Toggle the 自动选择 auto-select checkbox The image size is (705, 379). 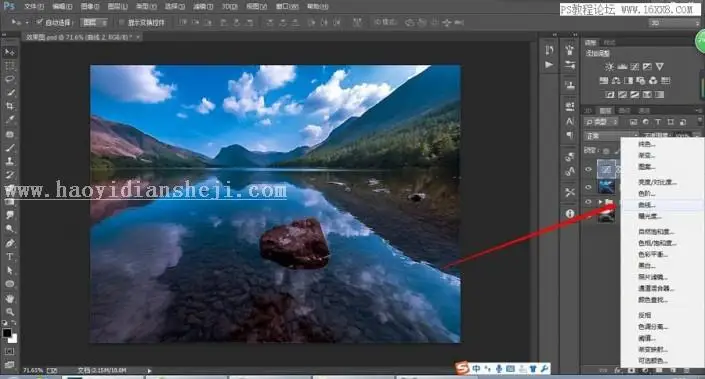40,22
